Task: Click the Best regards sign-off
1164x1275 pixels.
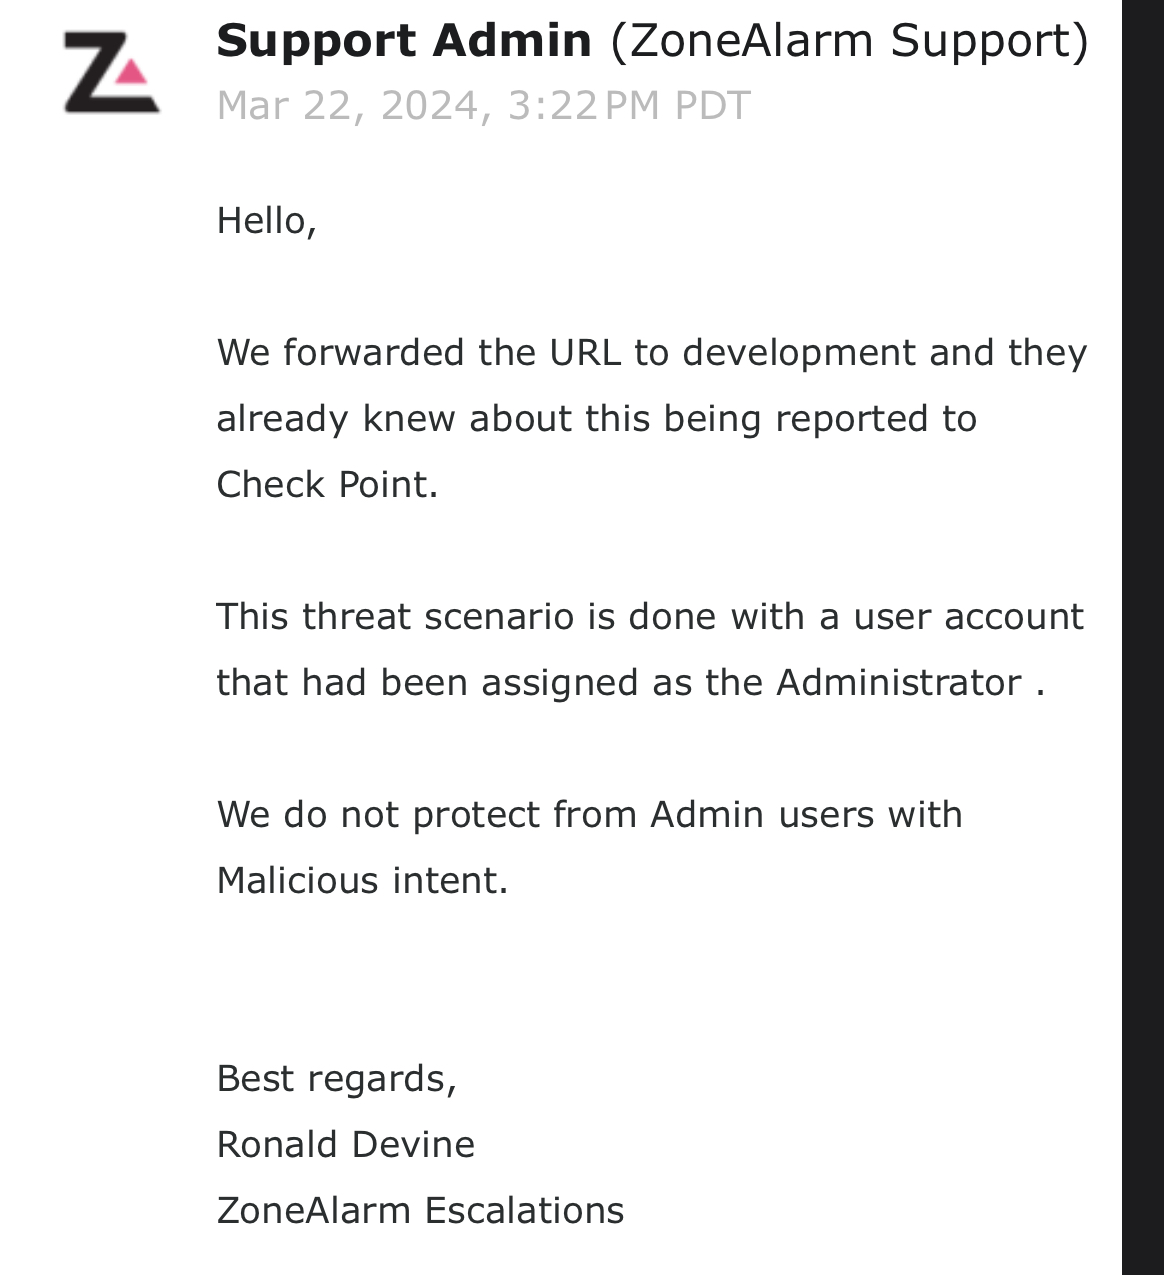Action: 336,1079
